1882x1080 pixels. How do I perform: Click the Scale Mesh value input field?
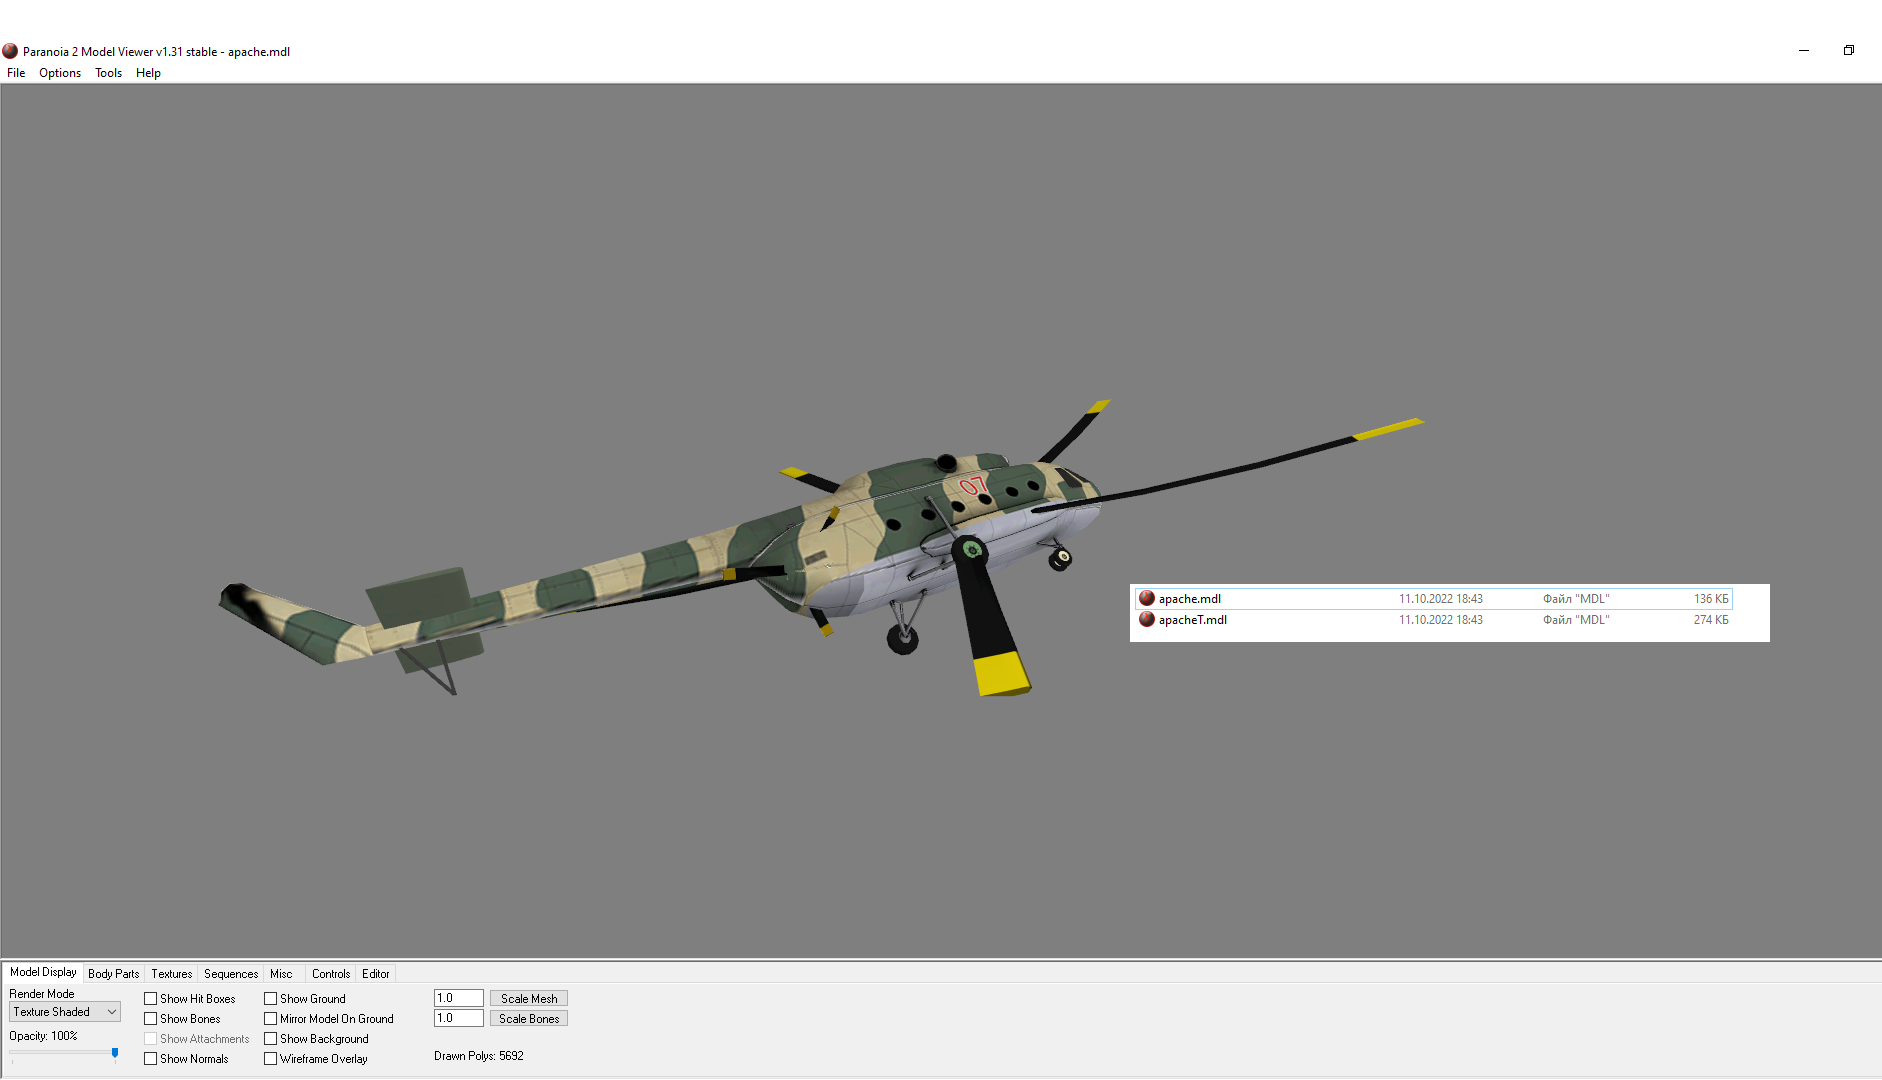[x=458, y=998]
